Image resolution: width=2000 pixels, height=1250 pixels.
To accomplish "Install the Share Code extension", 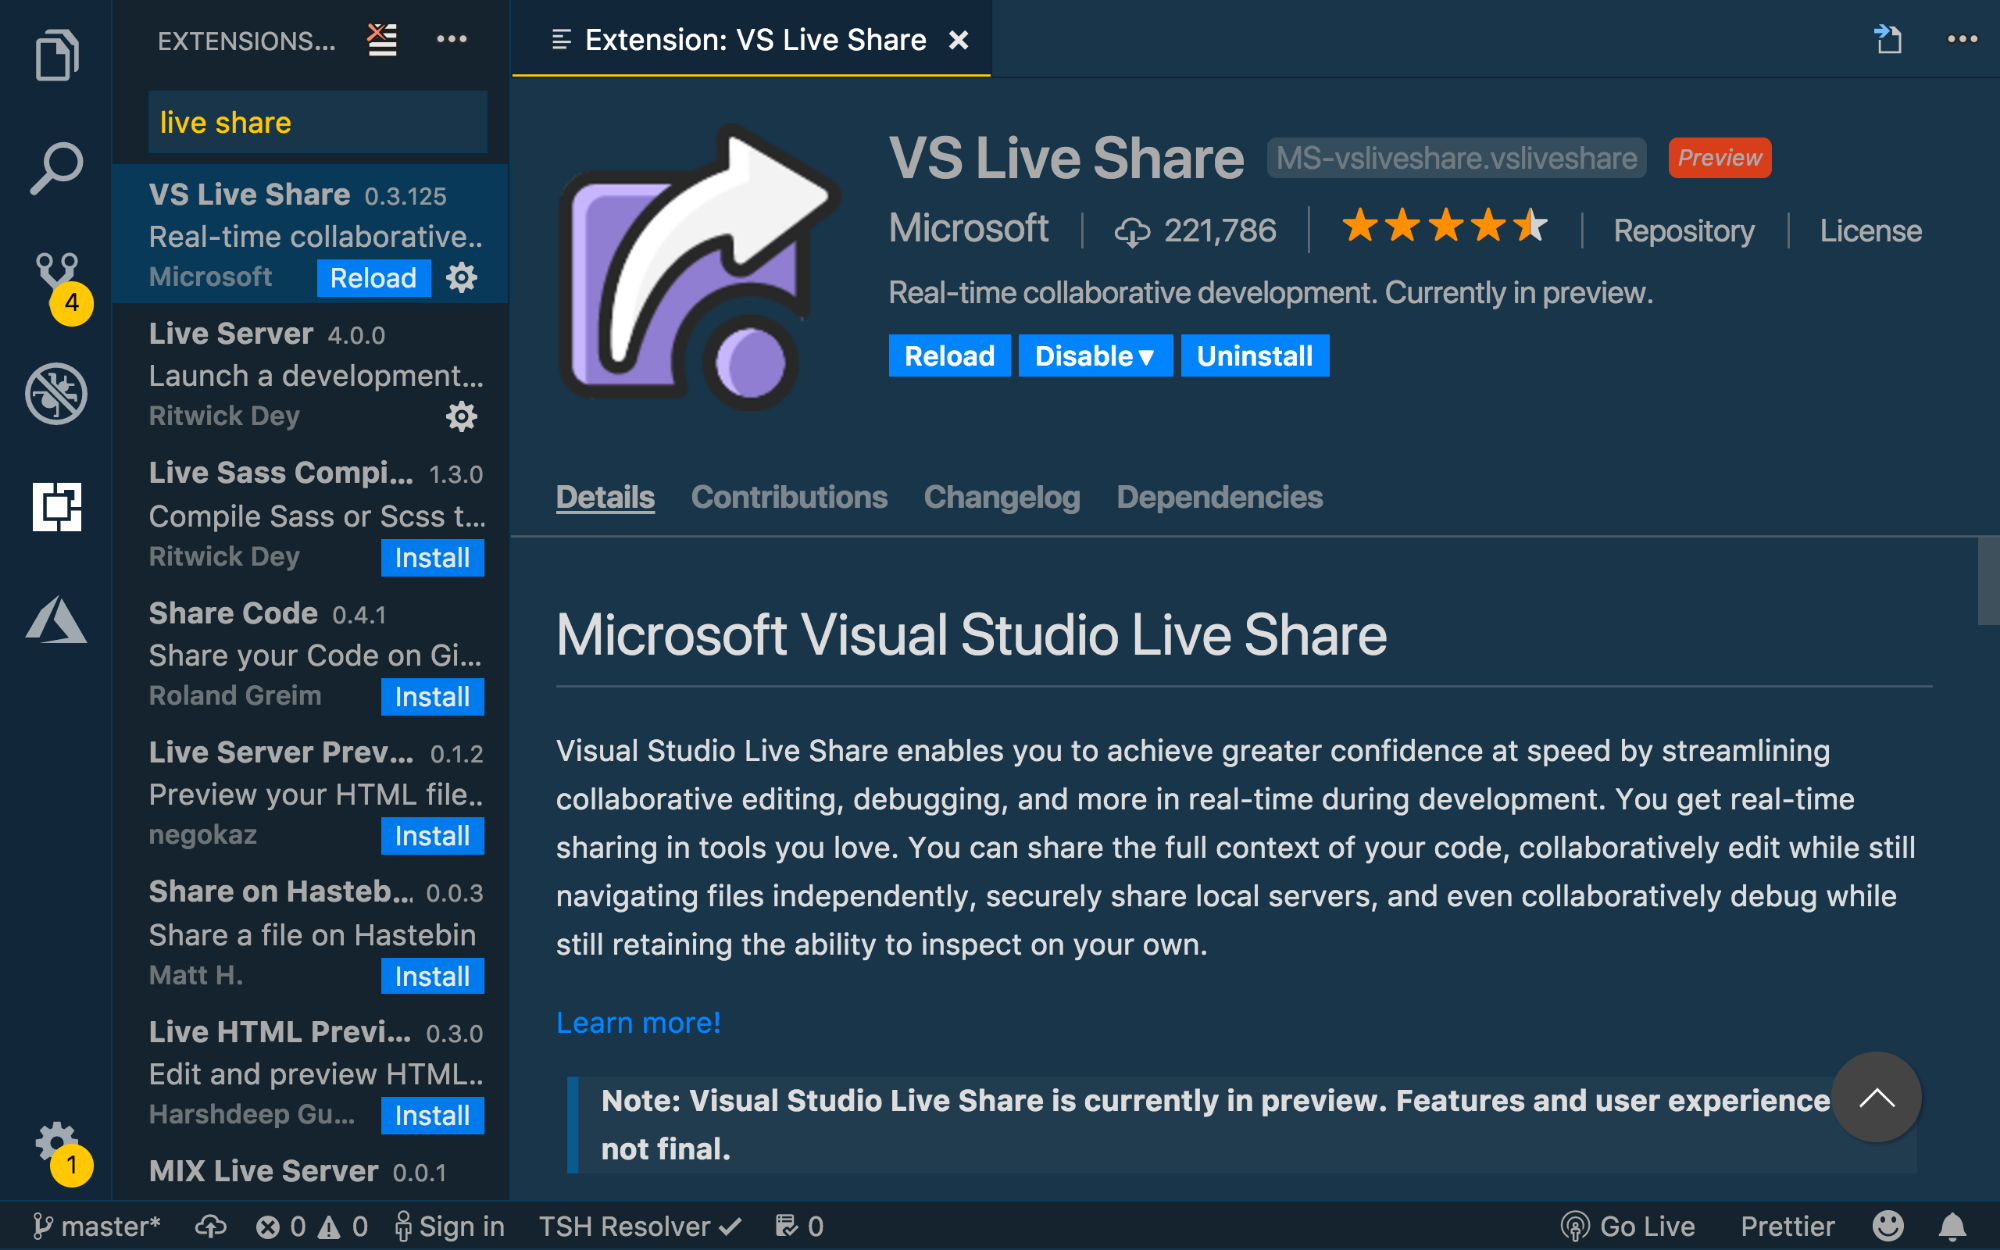I will [x=432, y=697].
